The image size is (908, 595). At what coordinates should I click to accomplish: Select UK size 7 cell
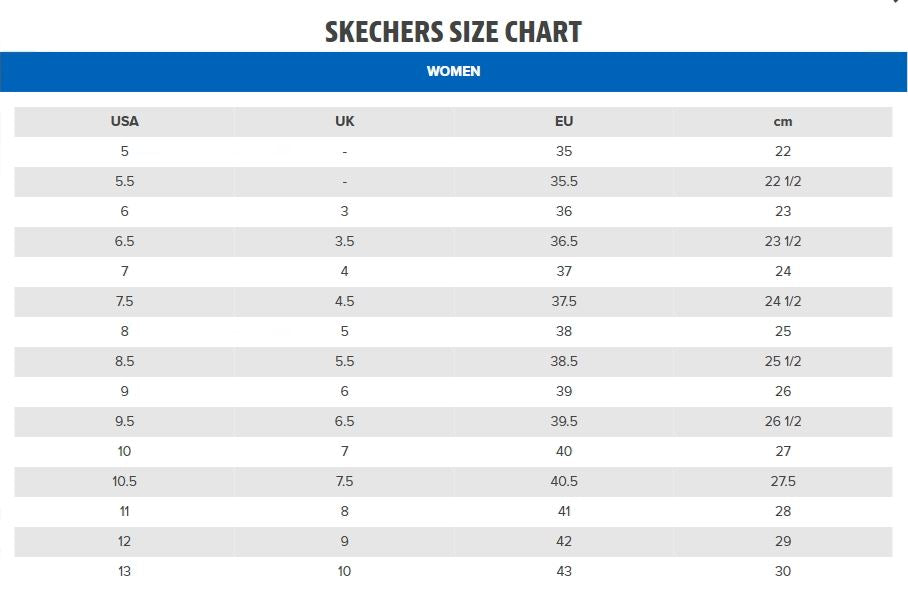tap(345, 451)
